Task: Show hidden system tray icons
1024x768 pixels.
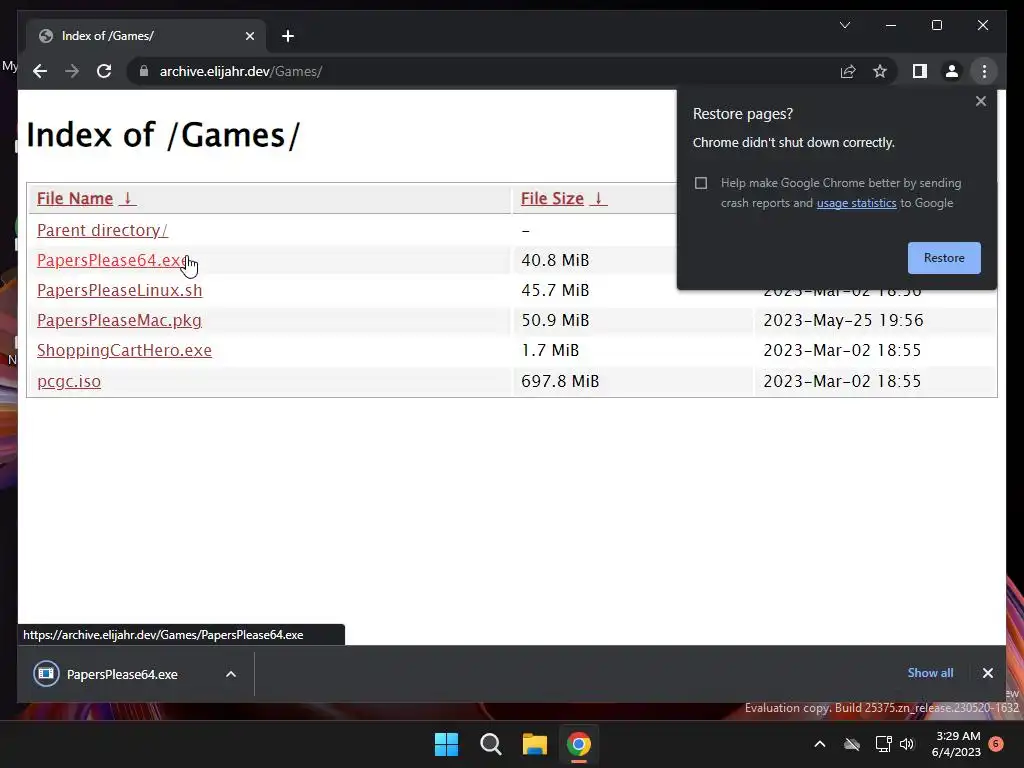Action: (x=820, y=744)
